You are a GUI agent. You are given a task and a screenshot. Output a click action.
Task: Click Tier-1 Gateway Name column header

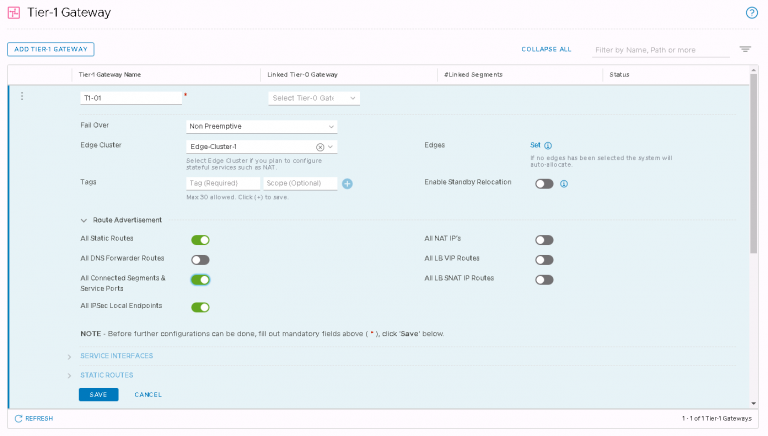click(x=110, y=75)
